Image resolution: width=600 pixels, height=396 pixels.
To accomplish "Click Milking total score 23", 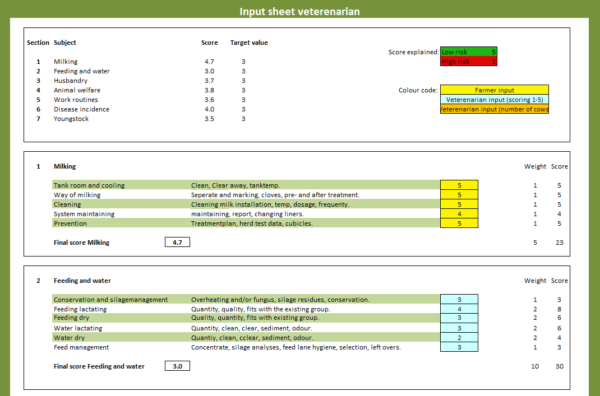I will (x=559, y=242).
